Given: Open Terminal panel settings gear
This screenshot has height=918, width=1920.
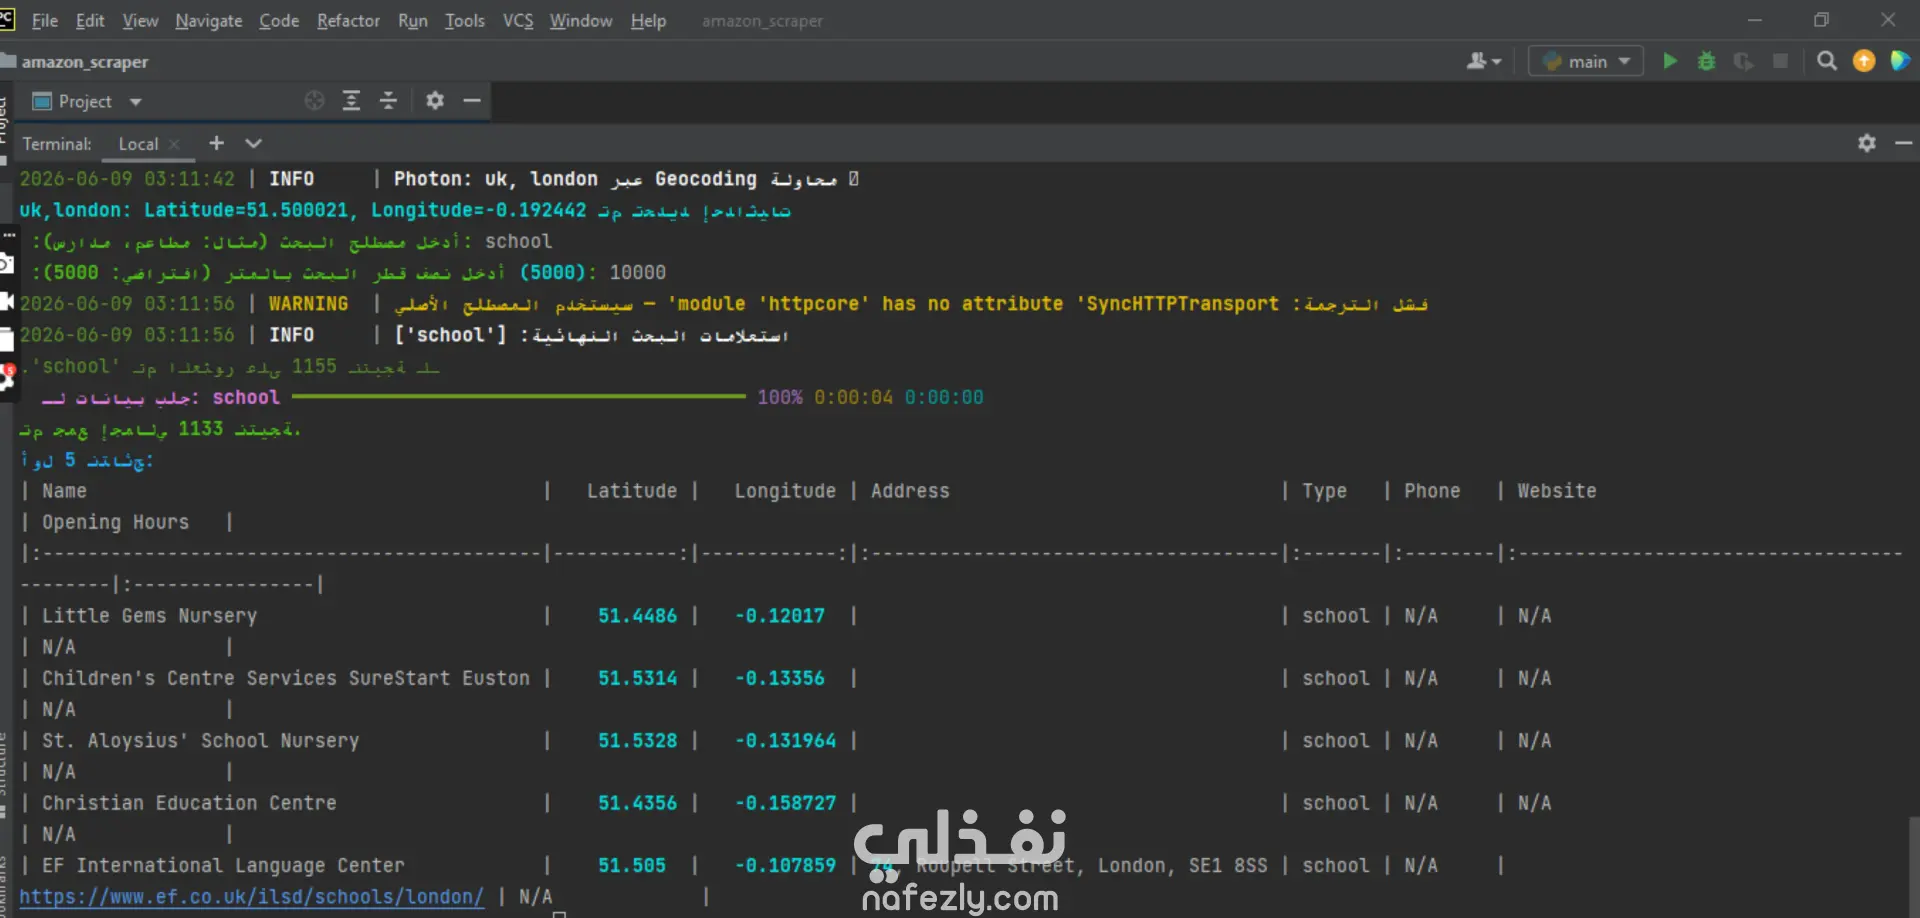Looking at the screenshot, I should pos(1867,143).
